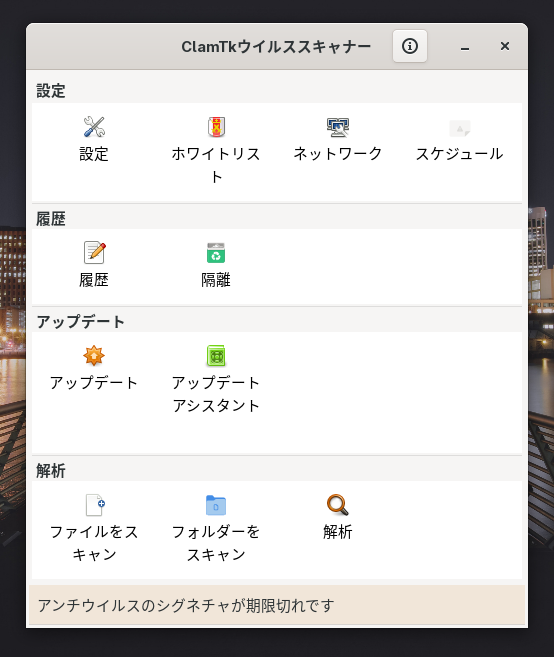The width and height of the screenshot is (554, 657).
Task: Click the 設定 section heading
Action: click(x=51, y=91)
